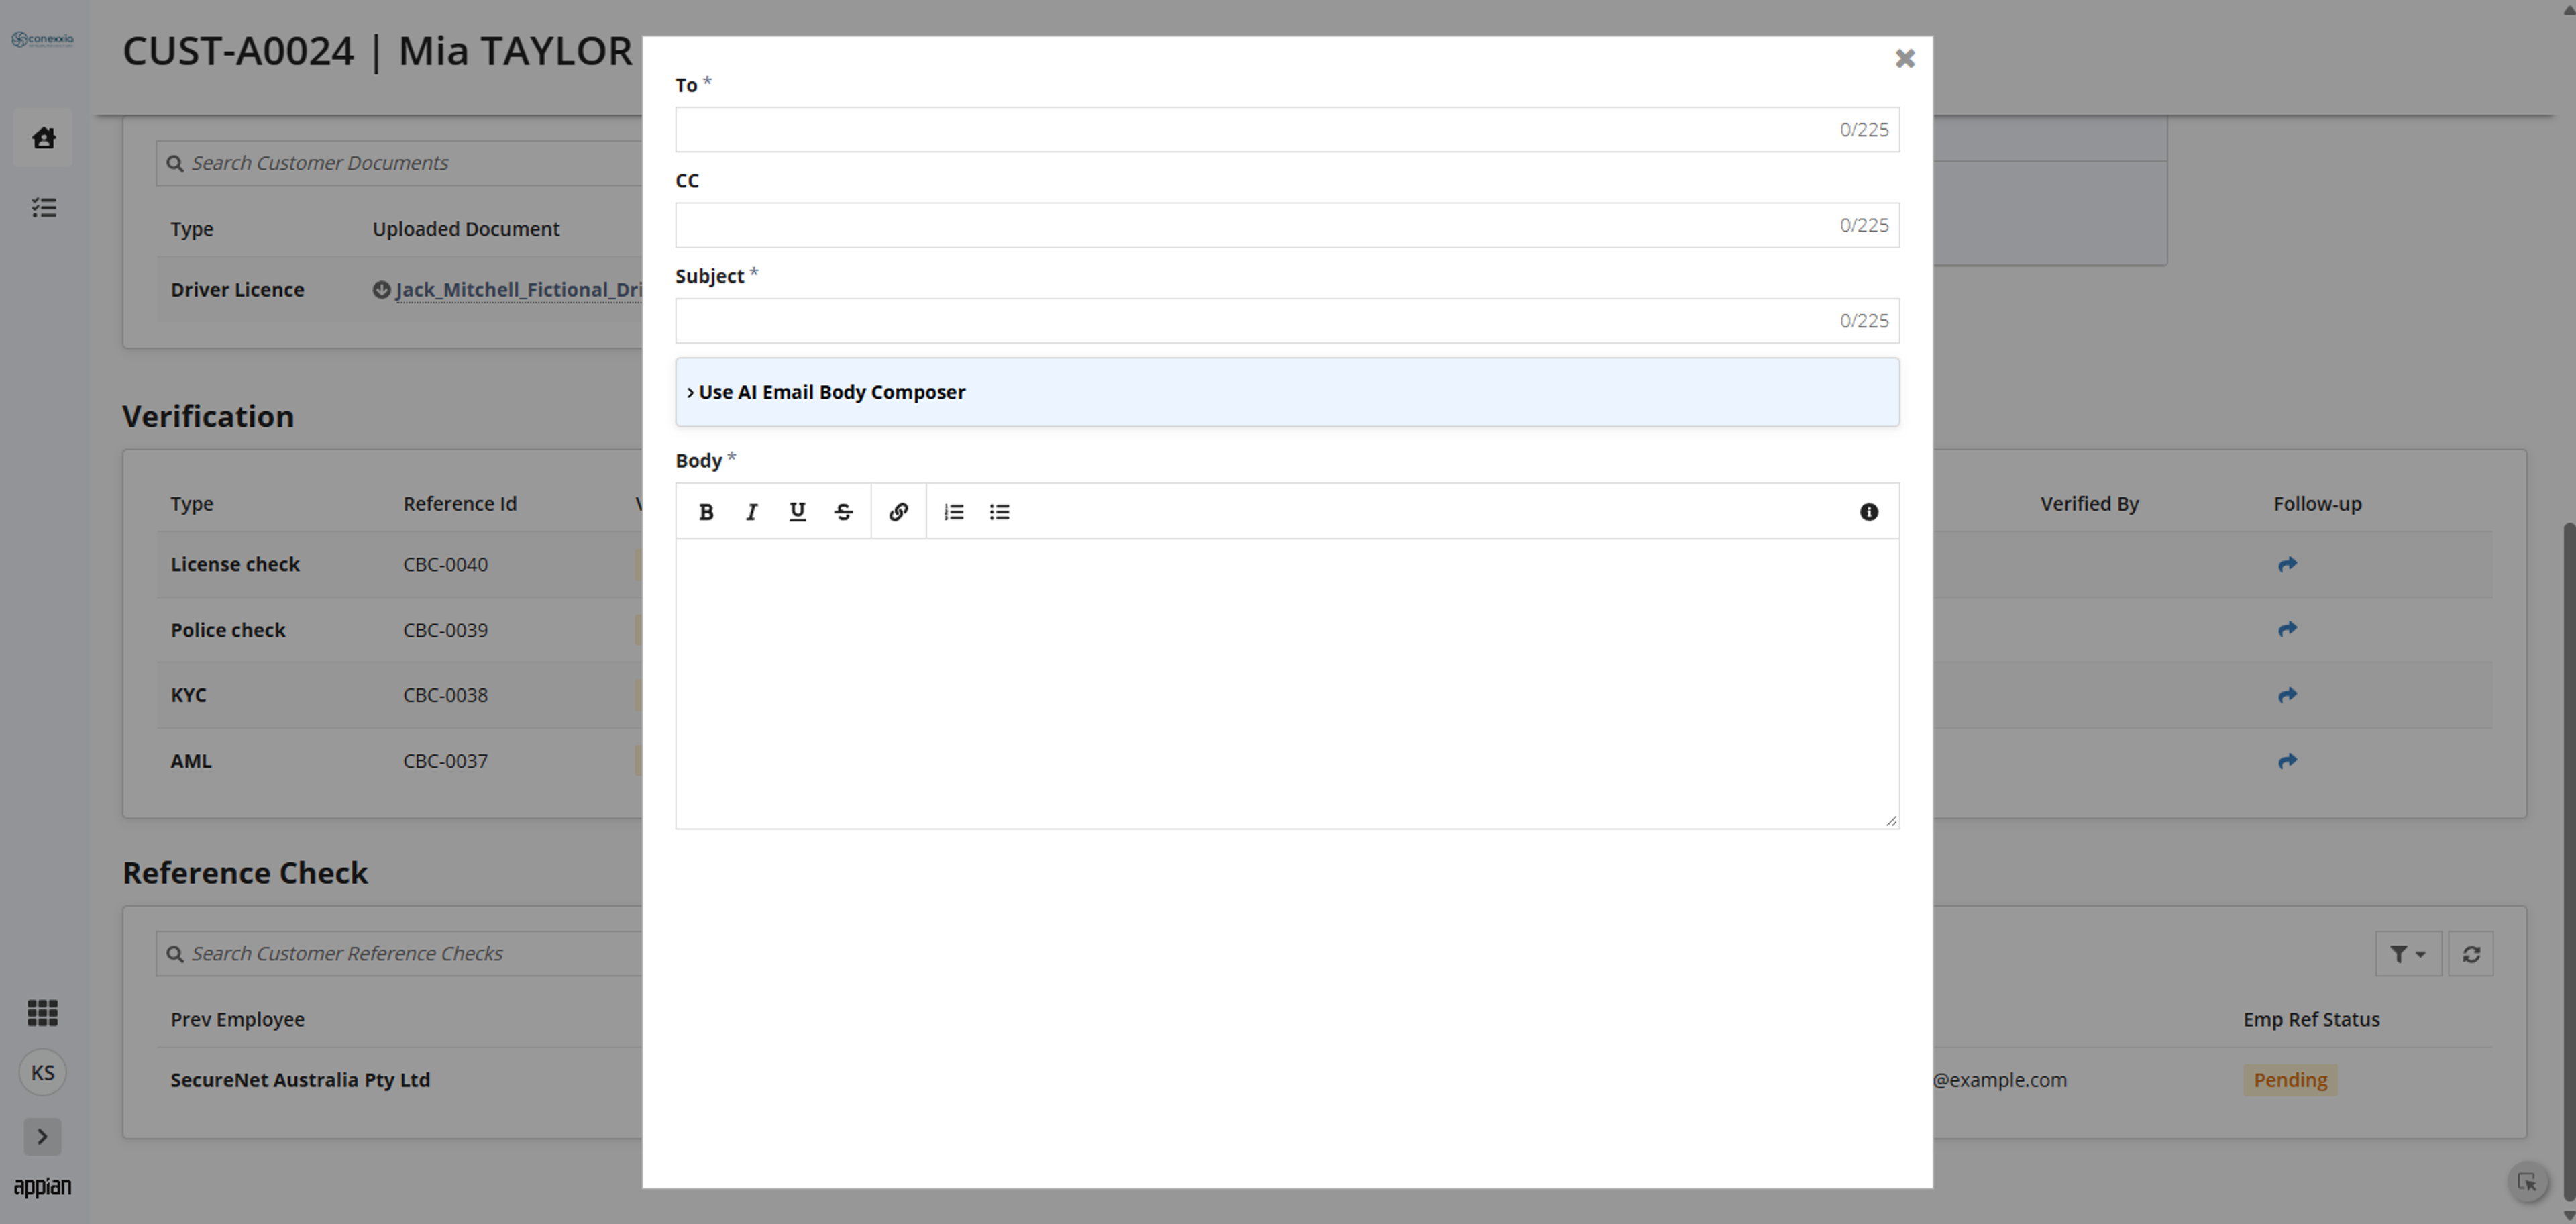The image size is (2576, 1224).
Task: Insert a hyperlink in the email body
Action: pos(898,512)
